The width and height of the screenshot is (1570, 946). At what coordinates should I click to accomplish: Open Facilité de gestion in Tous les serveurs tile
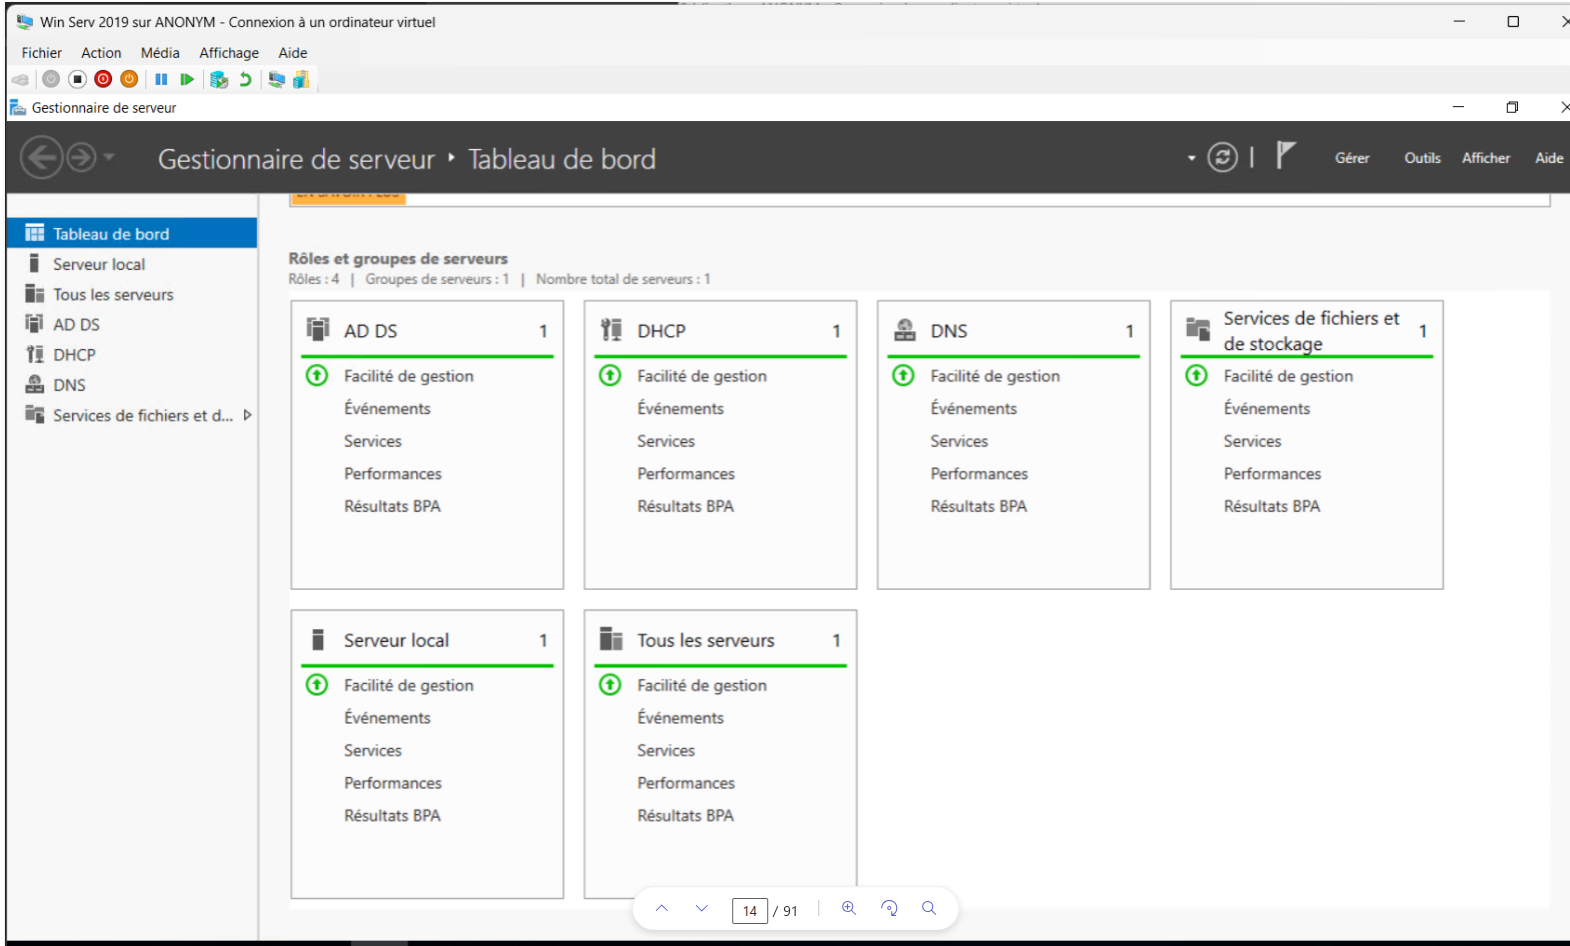702,685
